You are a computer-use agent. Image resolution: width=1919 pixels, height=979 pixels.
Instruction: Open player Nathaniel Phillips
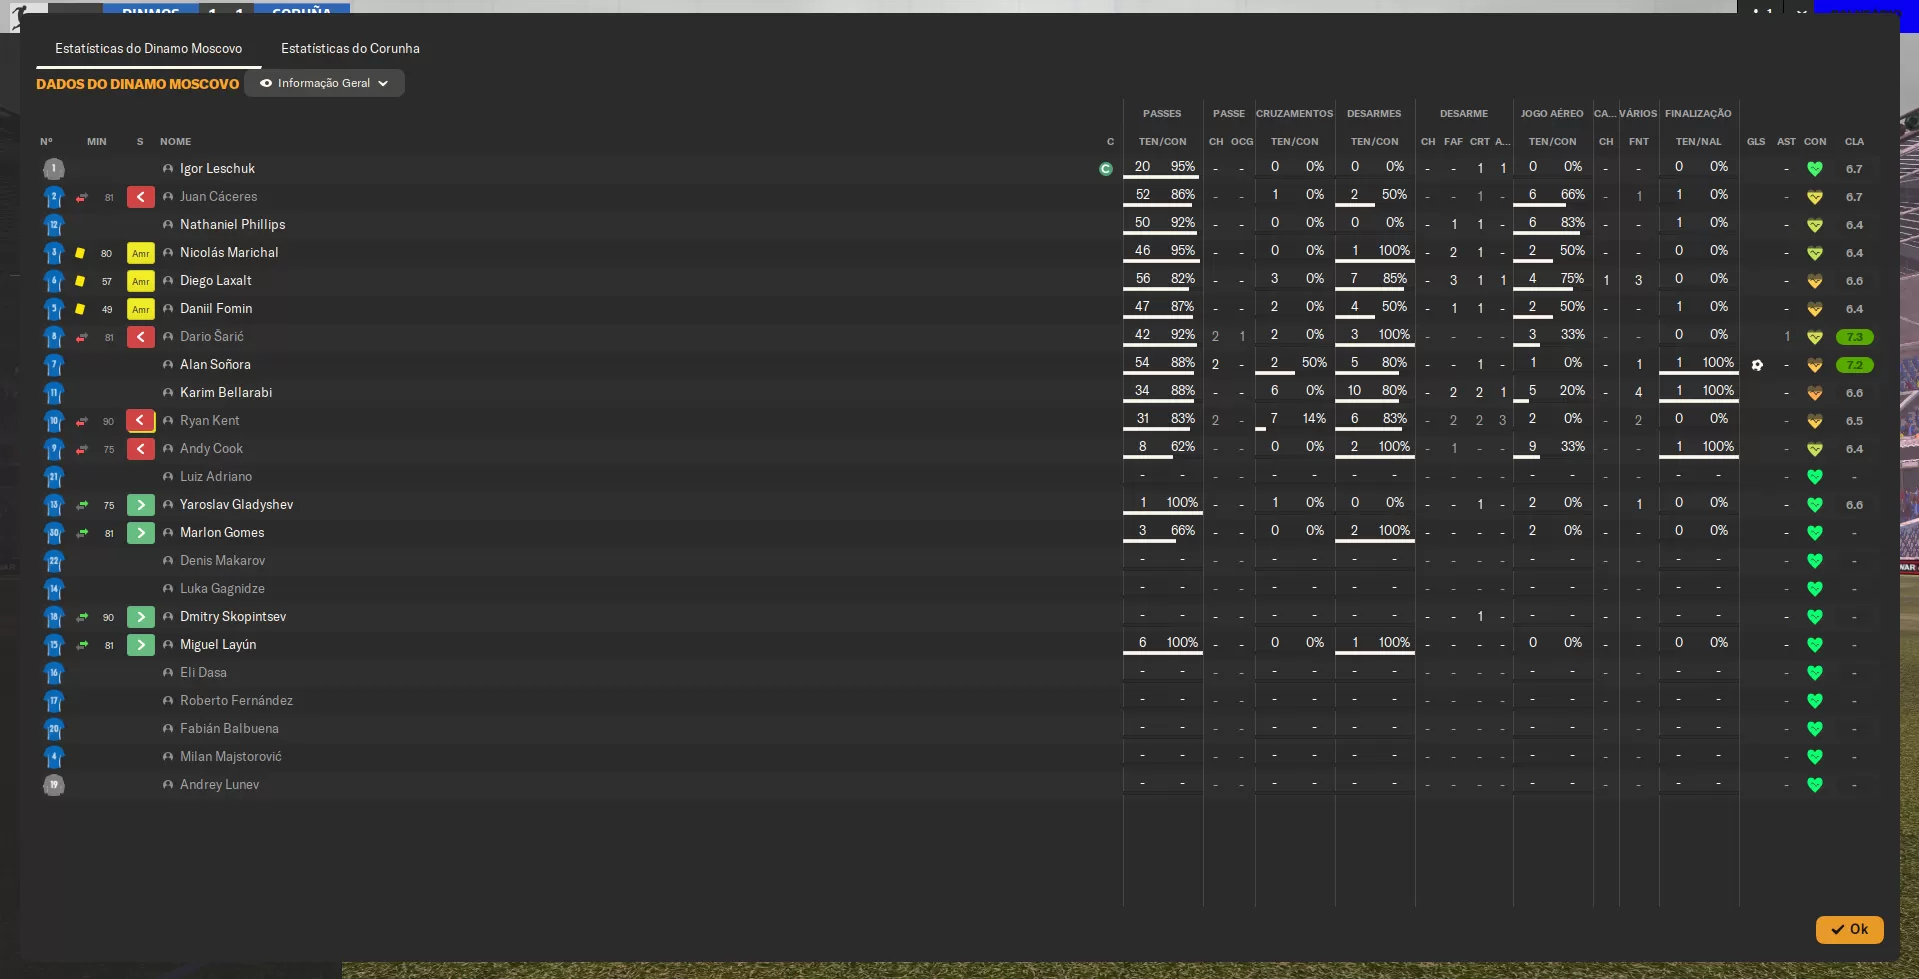coord(232,225)
